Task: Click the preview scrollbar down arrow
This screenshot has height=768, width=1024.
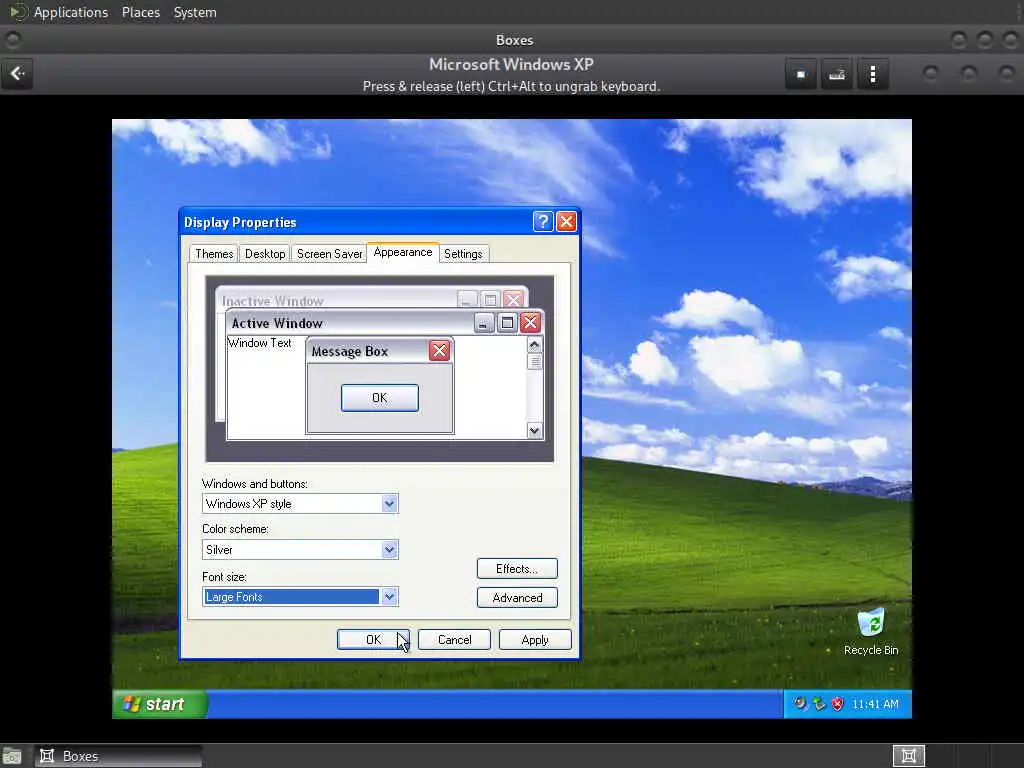Action: [x=534, y=430]
